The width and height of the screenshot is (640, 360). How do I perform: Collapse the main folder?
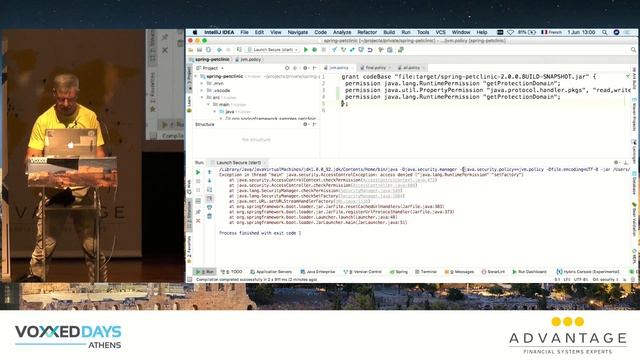[209, 104]
